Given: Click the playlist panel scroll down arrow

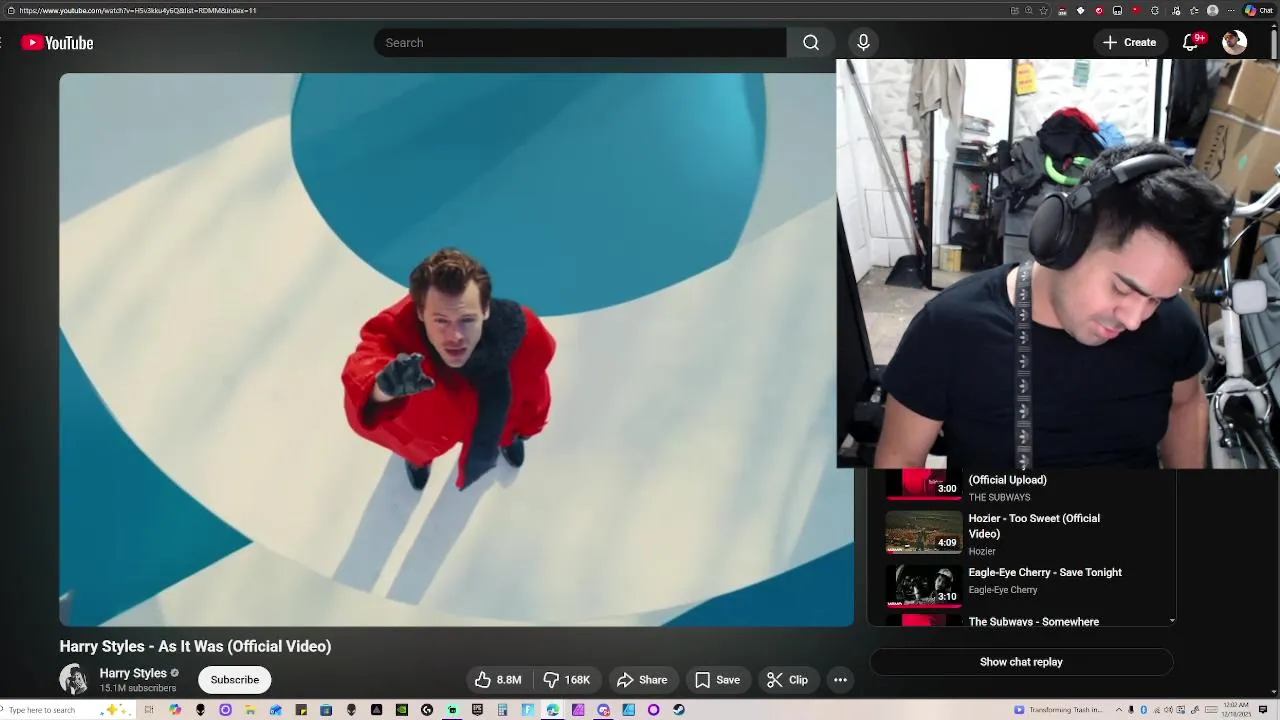Looking at the screenshot, I should pyautogui.click(x=1172, y=620).
